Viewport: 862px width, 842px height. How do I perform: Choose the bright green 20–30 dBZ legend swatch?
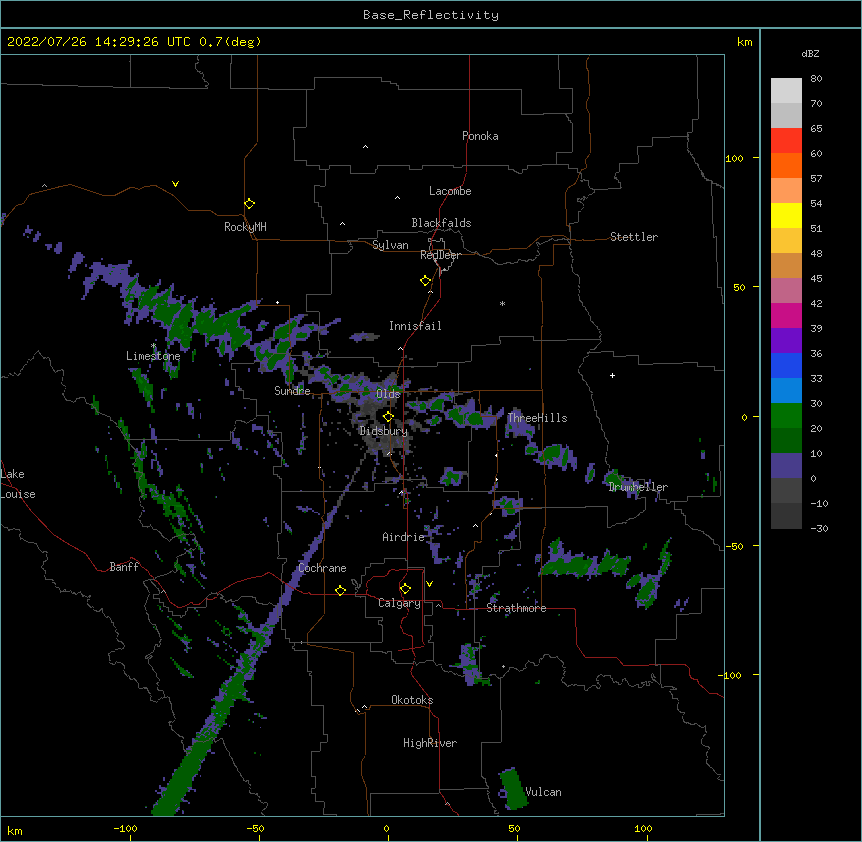click(786, 416)
